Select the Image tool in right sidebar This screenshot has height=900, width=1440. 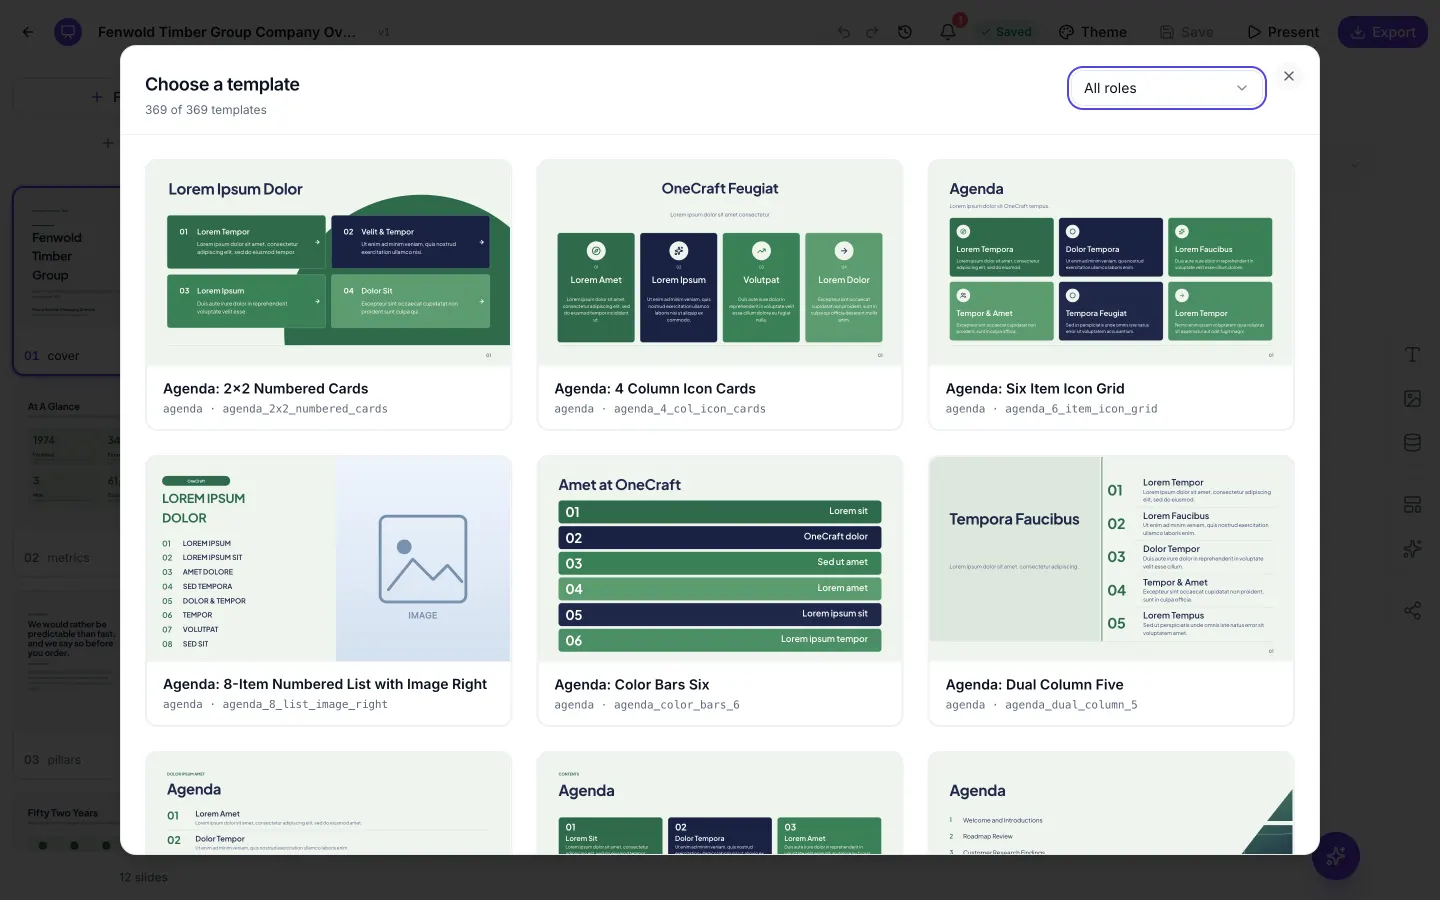[x=1412, y=399]
